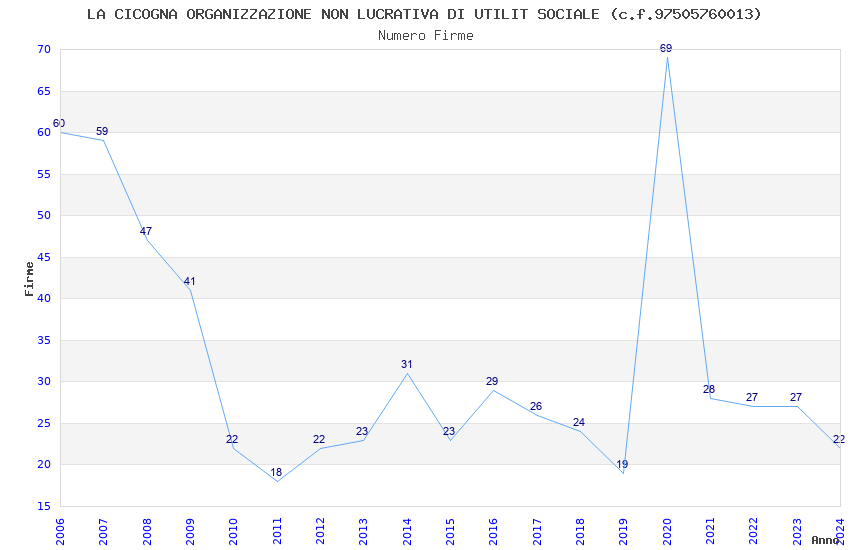This screenshot has width=850, height=550.
Task: Click the Numero Firme subtitle
Action: click(x=426, y=35)
